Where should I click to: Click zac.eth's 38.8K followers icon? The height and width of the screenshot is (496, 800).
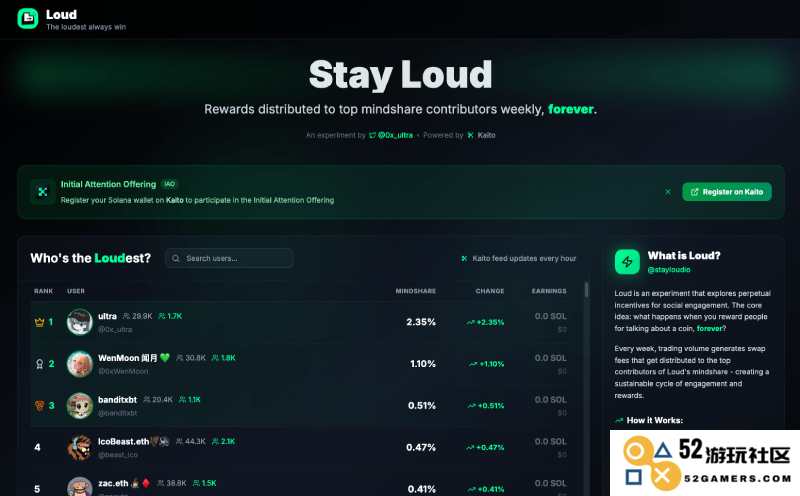point(161,483)
